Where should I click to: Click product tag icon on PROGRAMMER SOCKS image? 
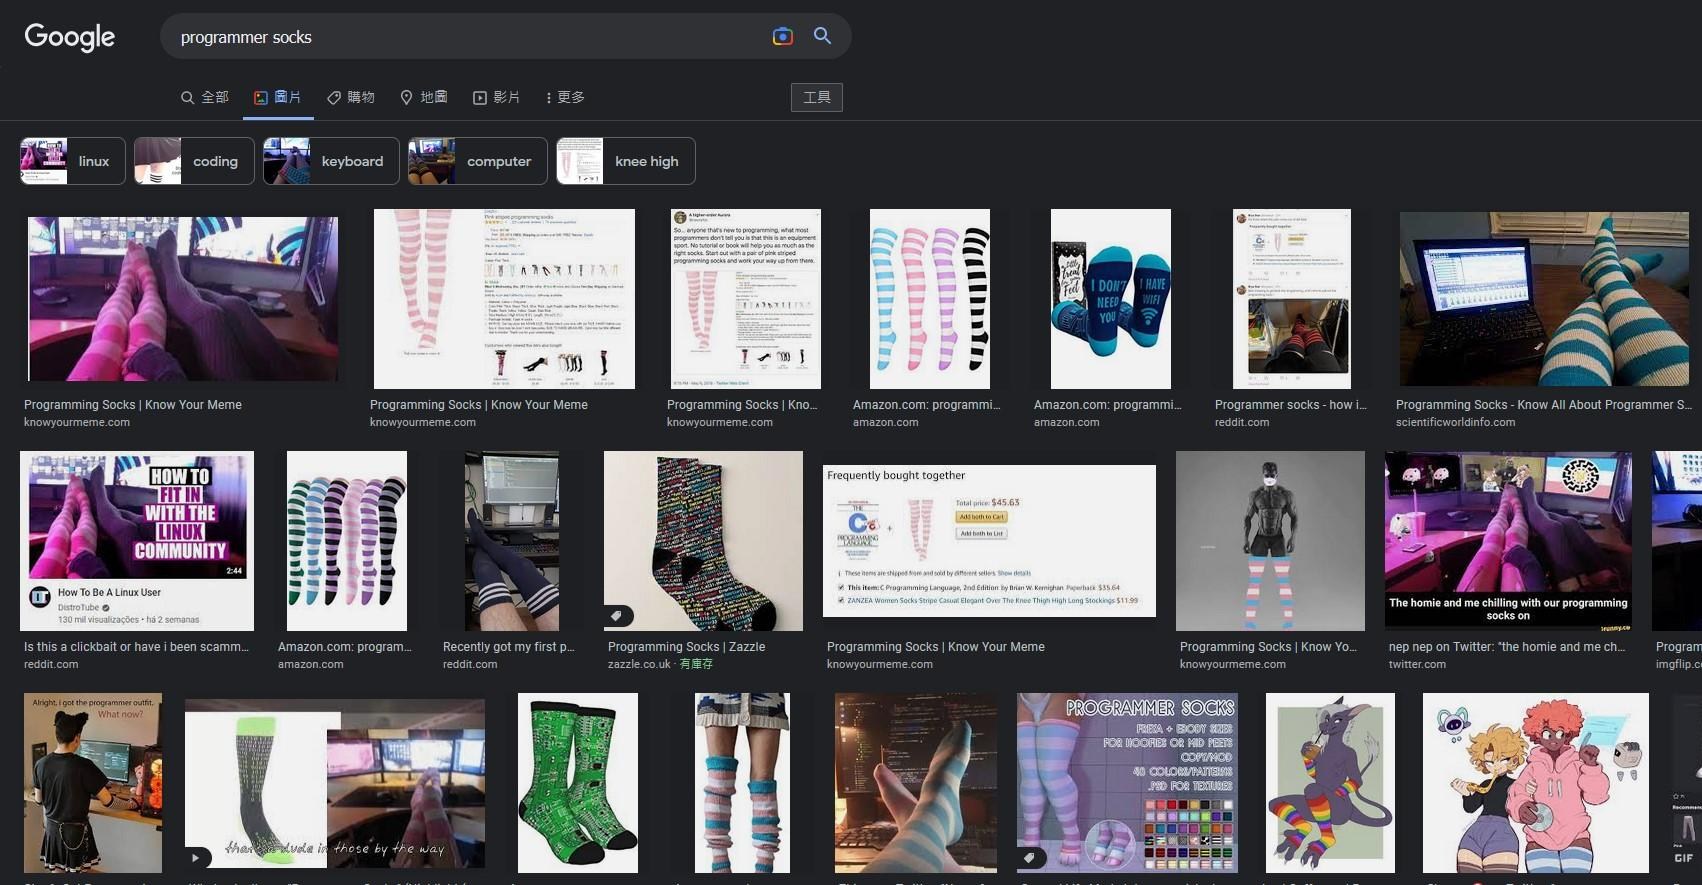(x=1031, y=858)
